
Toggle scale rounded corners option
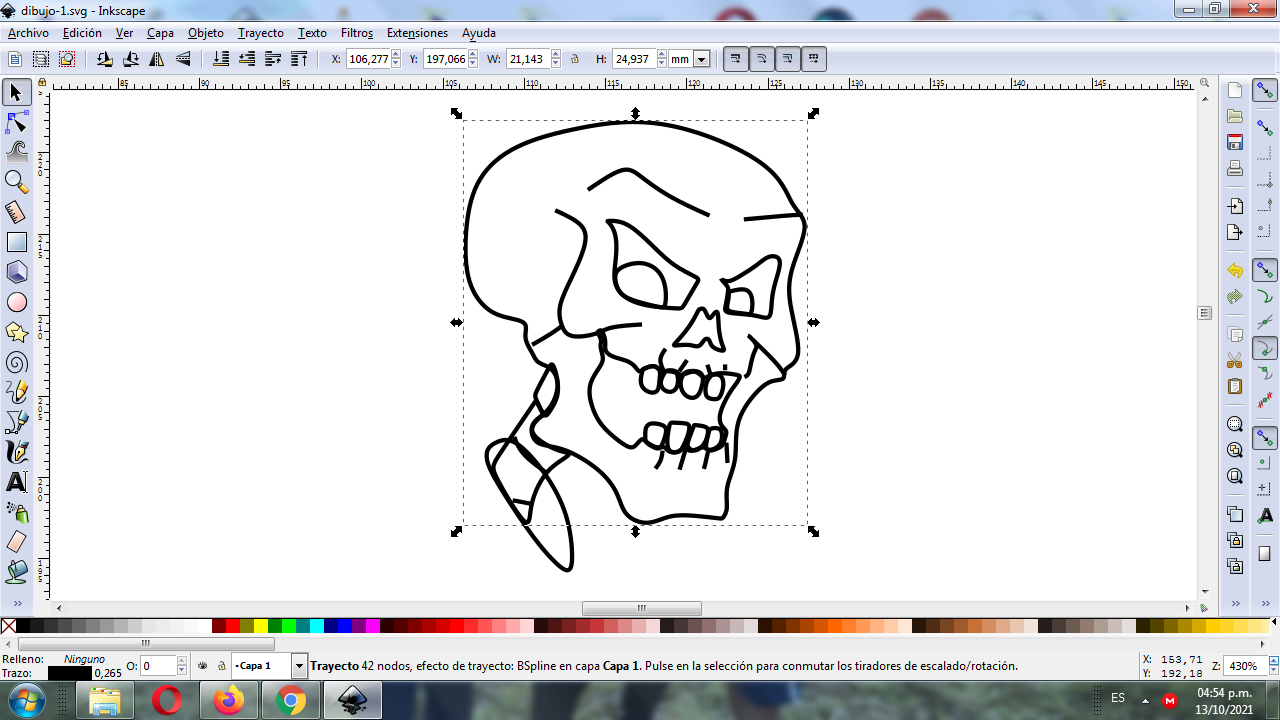pyautogui.click(x=761, y=59)
